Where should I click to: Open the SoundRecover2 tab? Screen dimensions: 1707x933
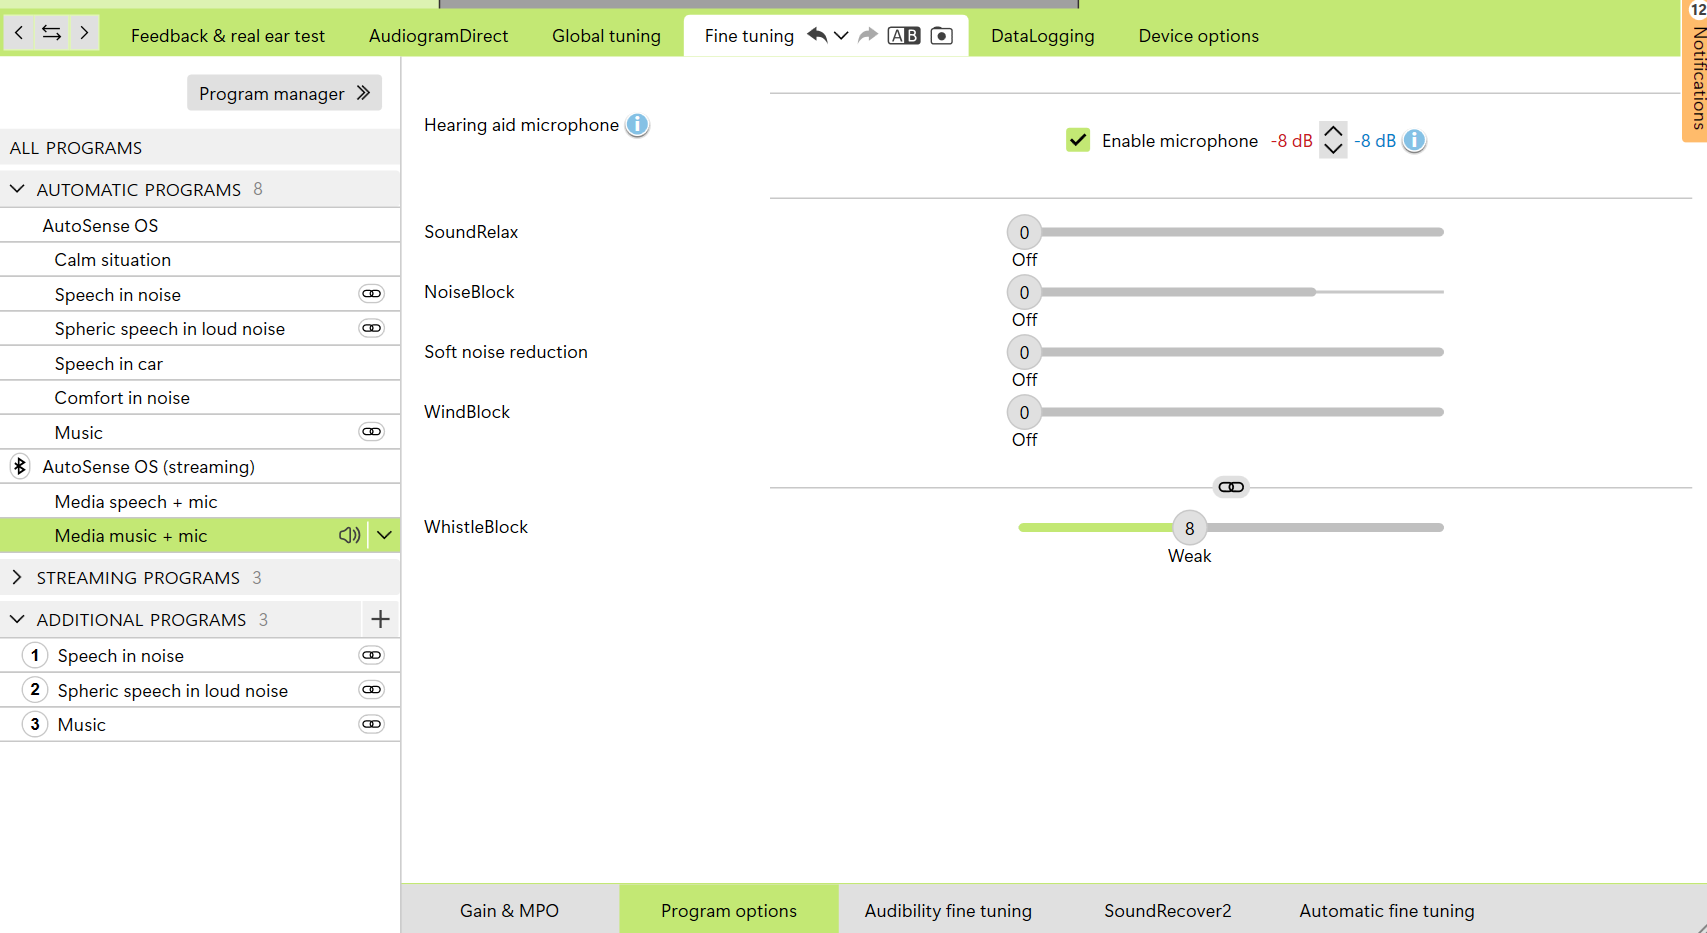point(1168,910)
